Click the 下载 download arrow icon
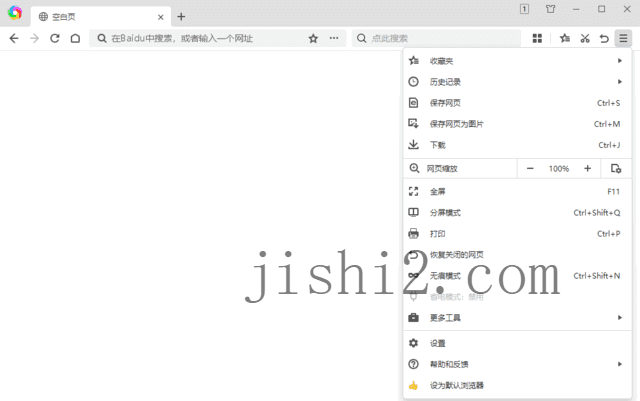 (x=413, y=145)
